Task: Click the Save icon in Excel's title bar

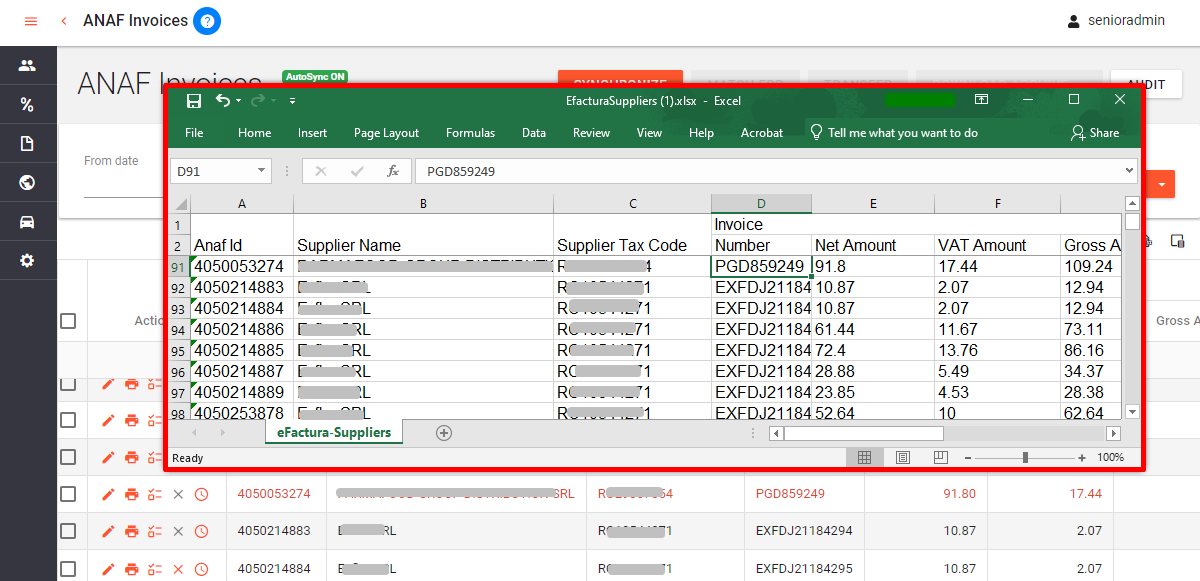Action: pos(194,100)
